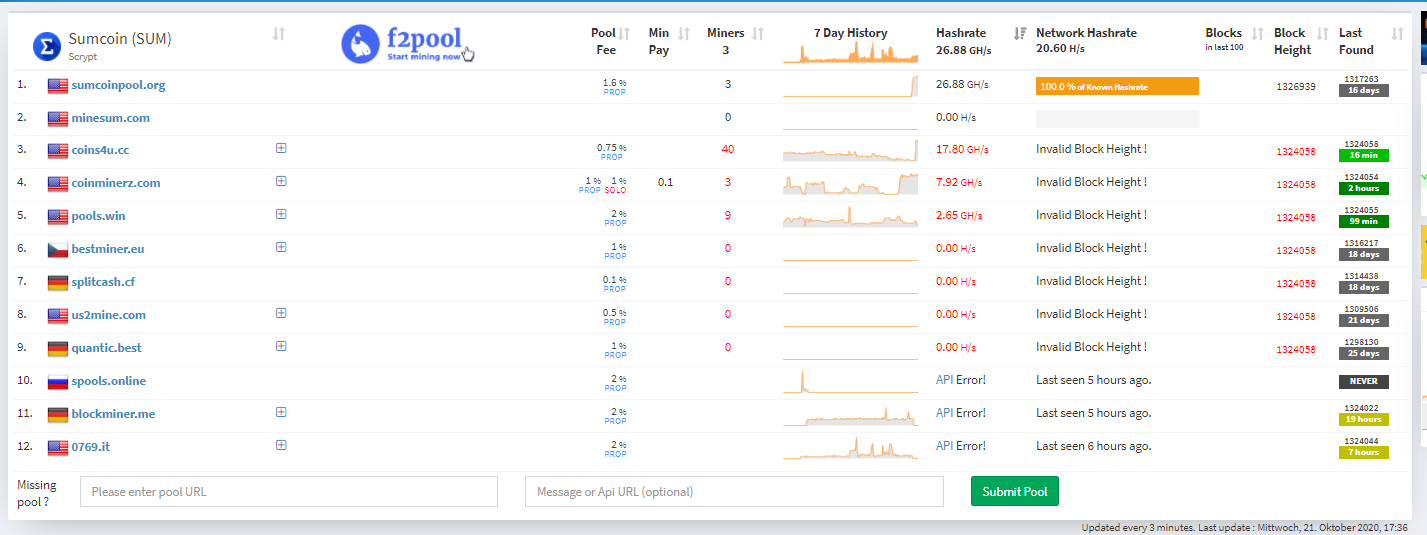Viewport: 1427px width, 535px height.
Task: Open sumcoinpool.org pool link
Action: [x=118, y=85]
